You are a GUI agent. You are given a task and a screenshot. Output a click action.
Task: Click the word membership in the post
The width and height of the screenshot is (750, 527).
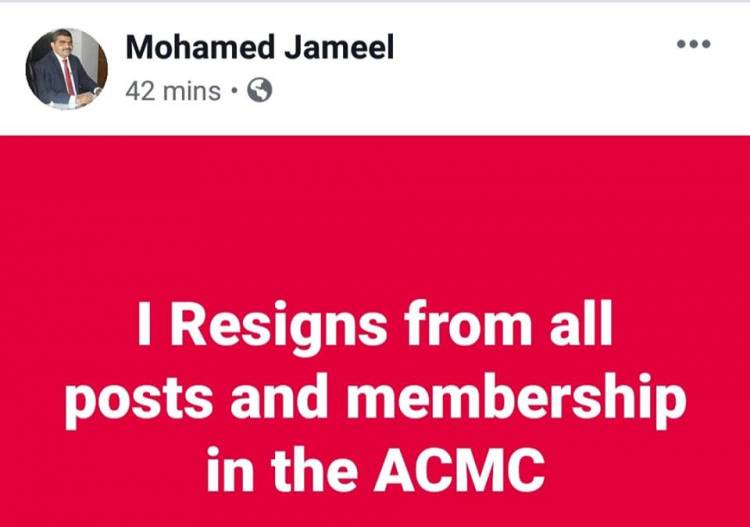517,400
